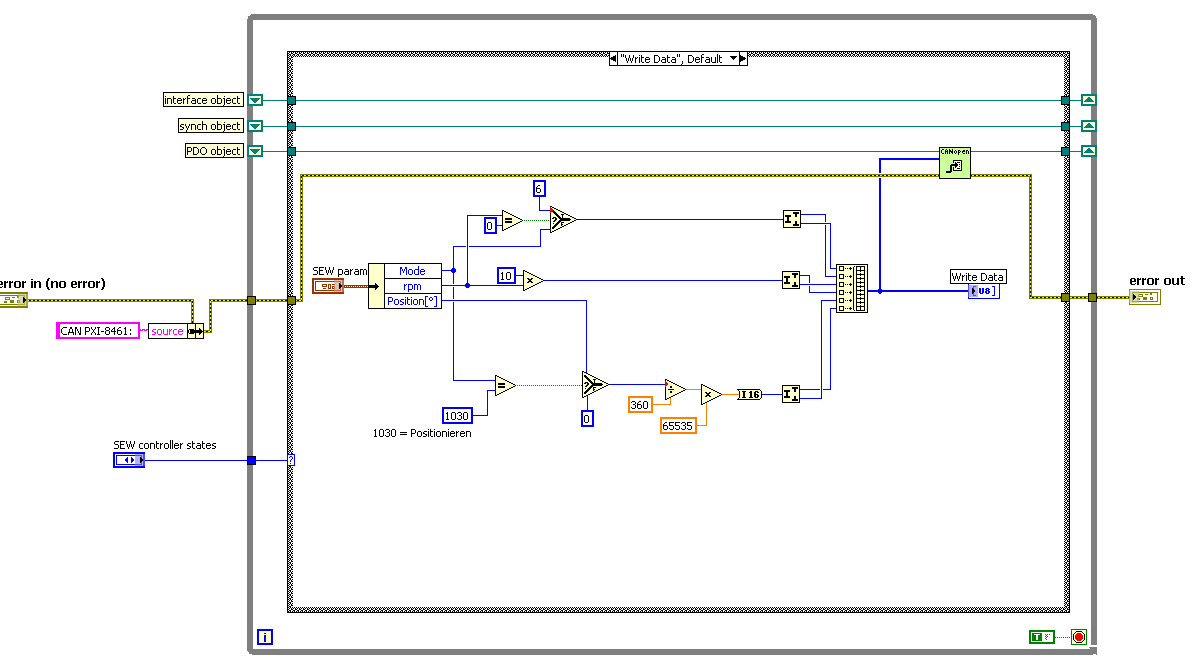Click the error out label
1196x659 pixels.
tap(1157, 281)
